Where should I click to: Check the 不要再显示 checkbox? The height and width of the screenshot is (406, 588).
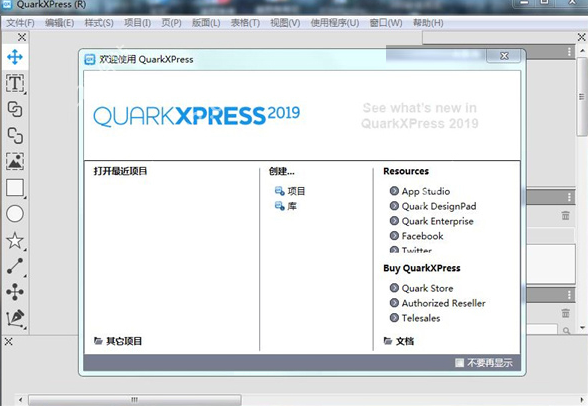point(459,363)
